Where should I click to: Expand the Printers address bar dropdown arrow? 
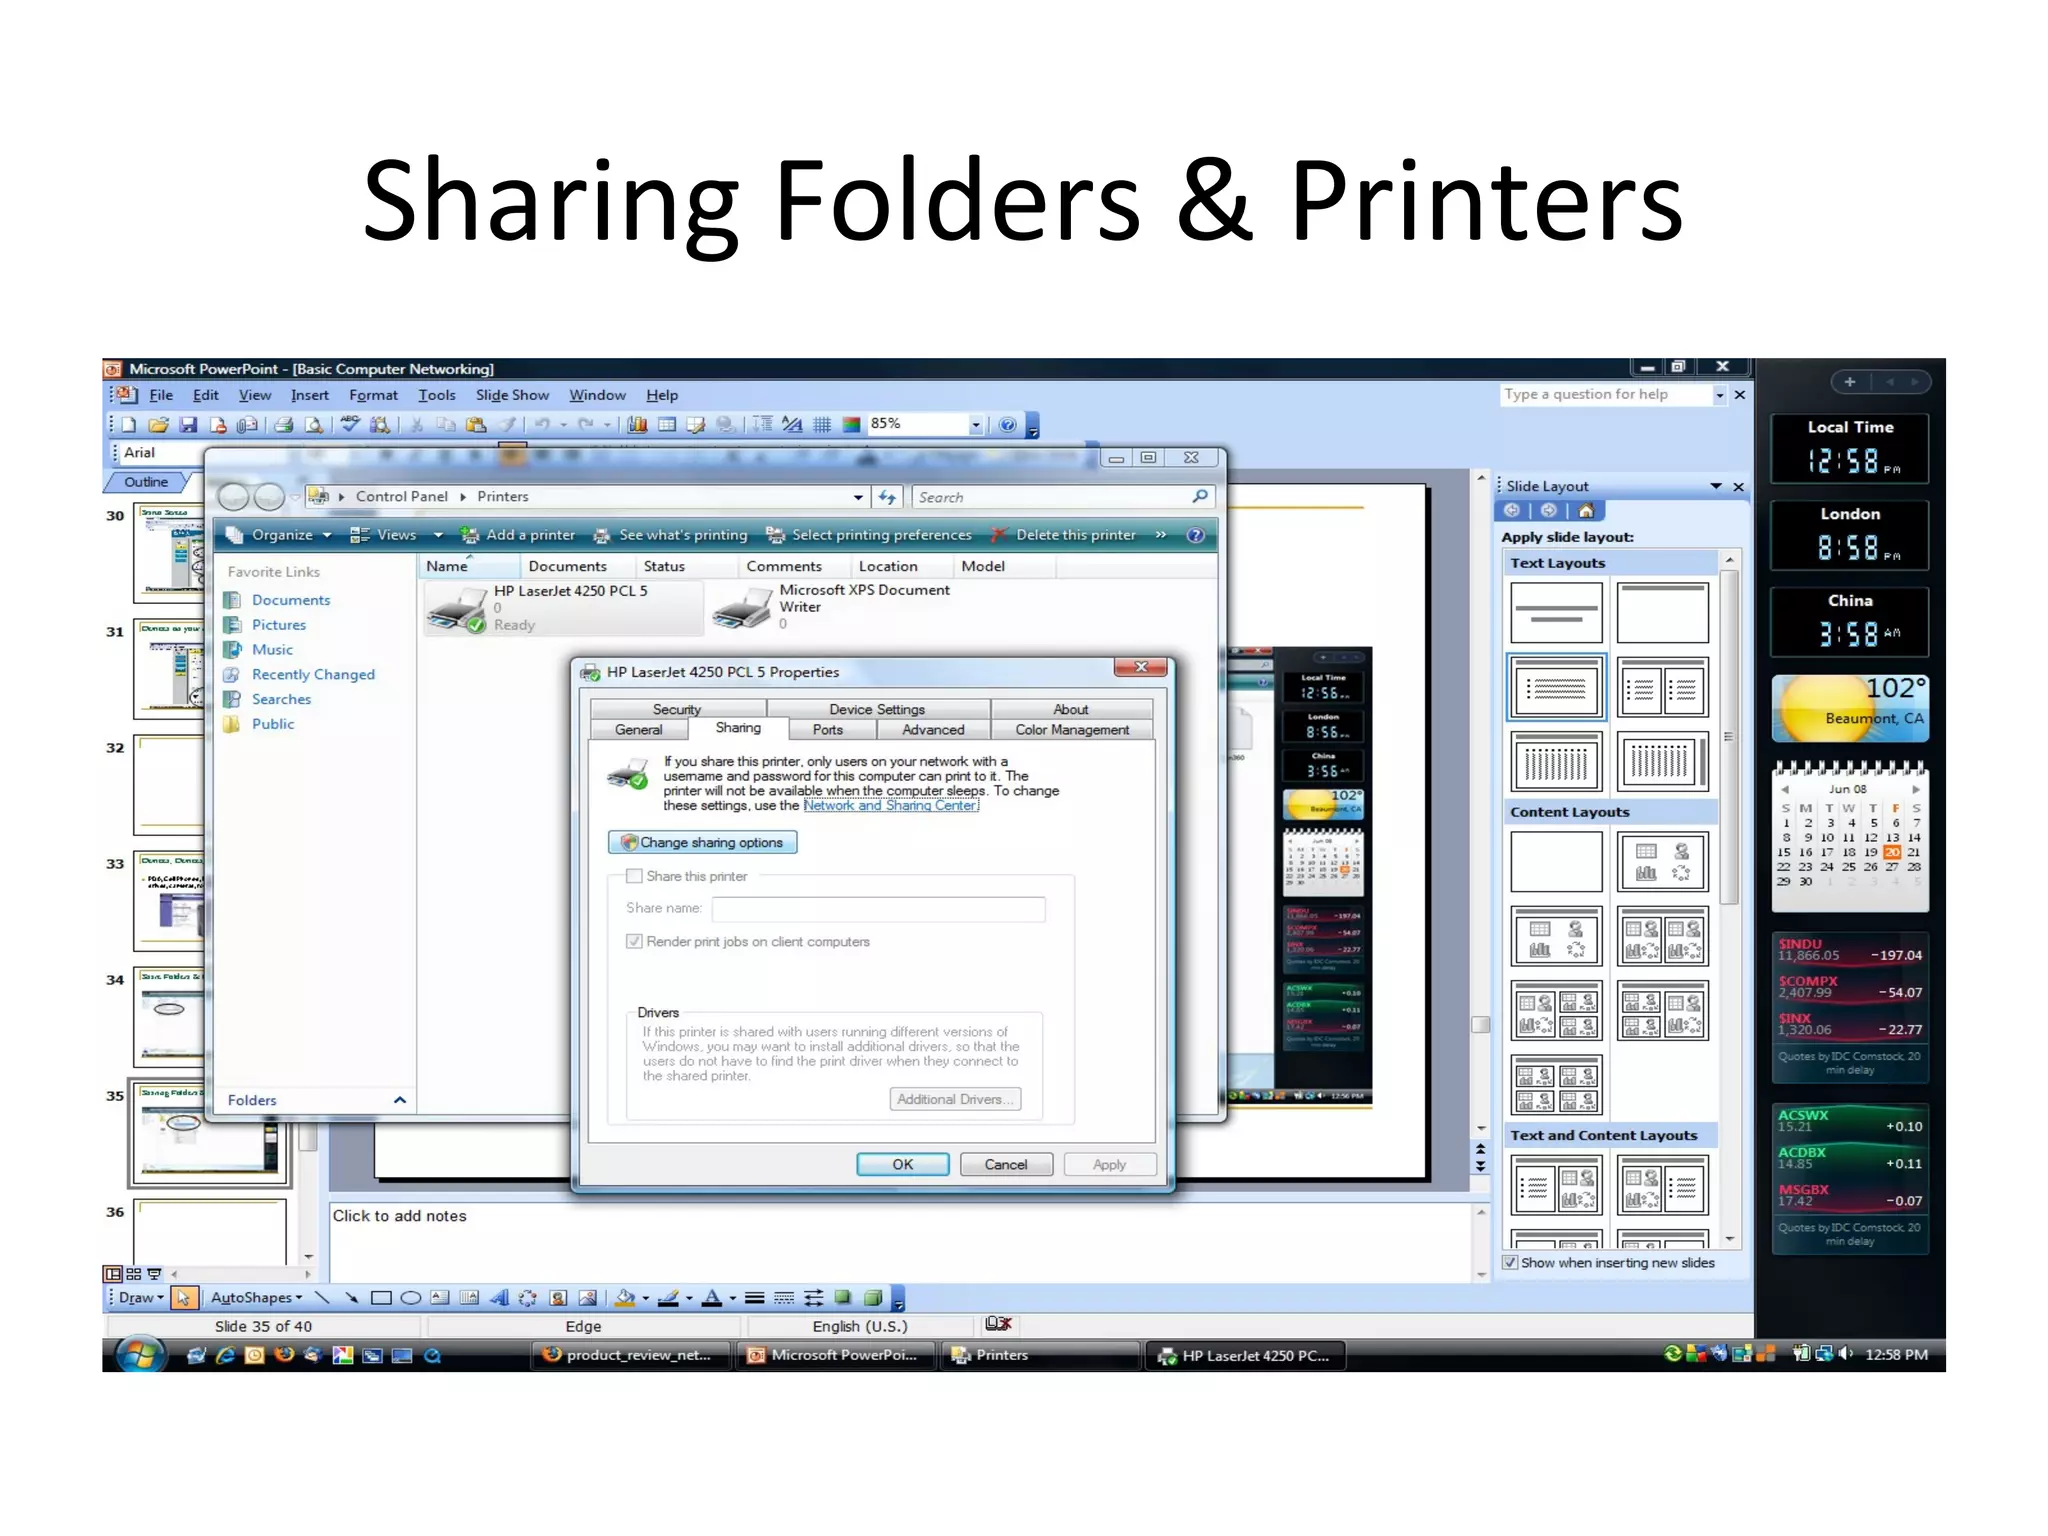[859, 497]
